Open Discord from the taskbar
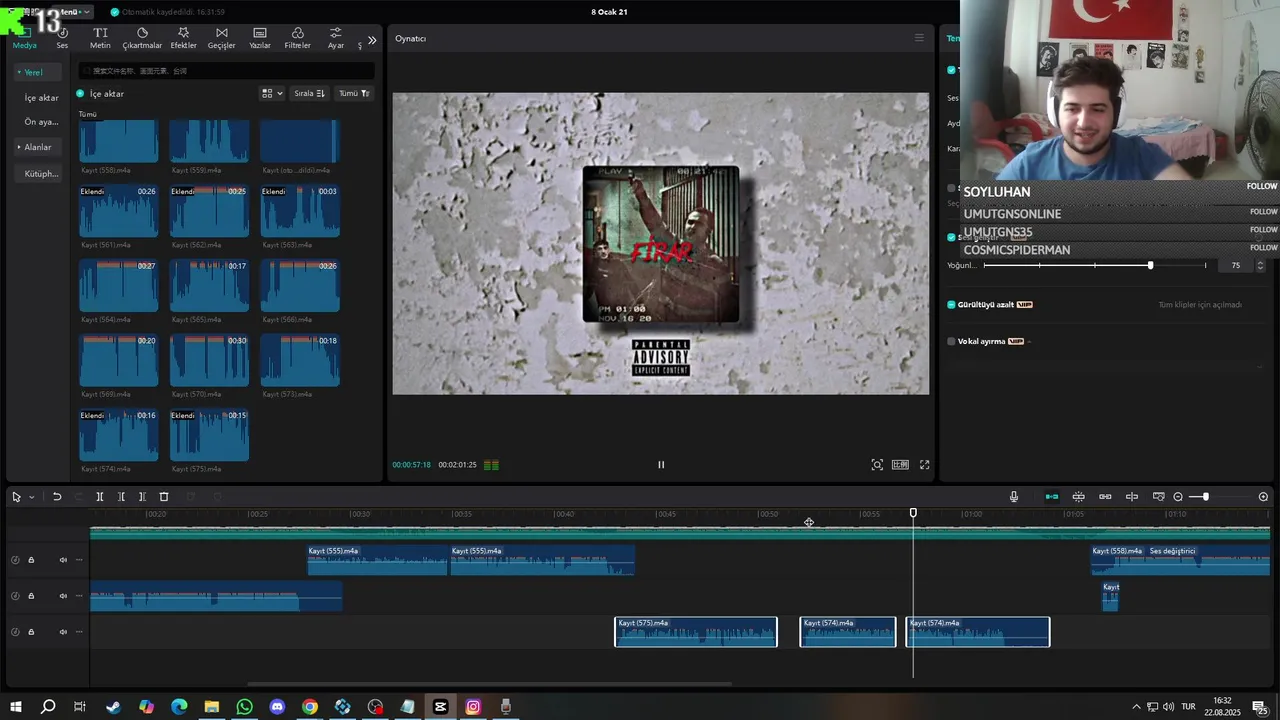The width and height of the screenshot is (1280, 720). [277, 707]
